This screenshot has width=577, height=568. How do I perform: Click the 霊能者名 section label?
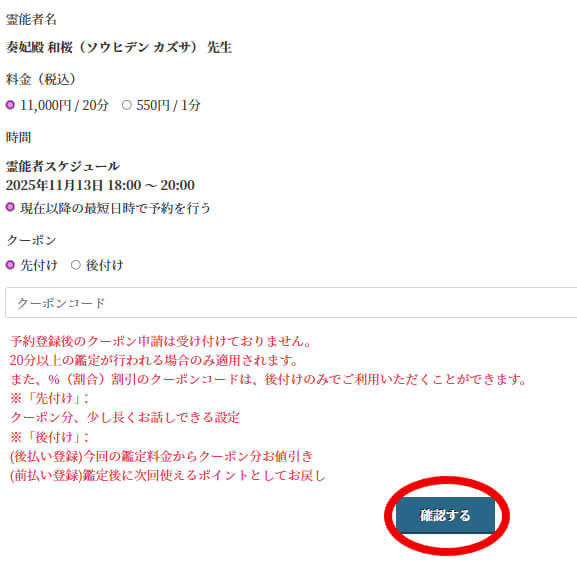(x=31, y=19)
